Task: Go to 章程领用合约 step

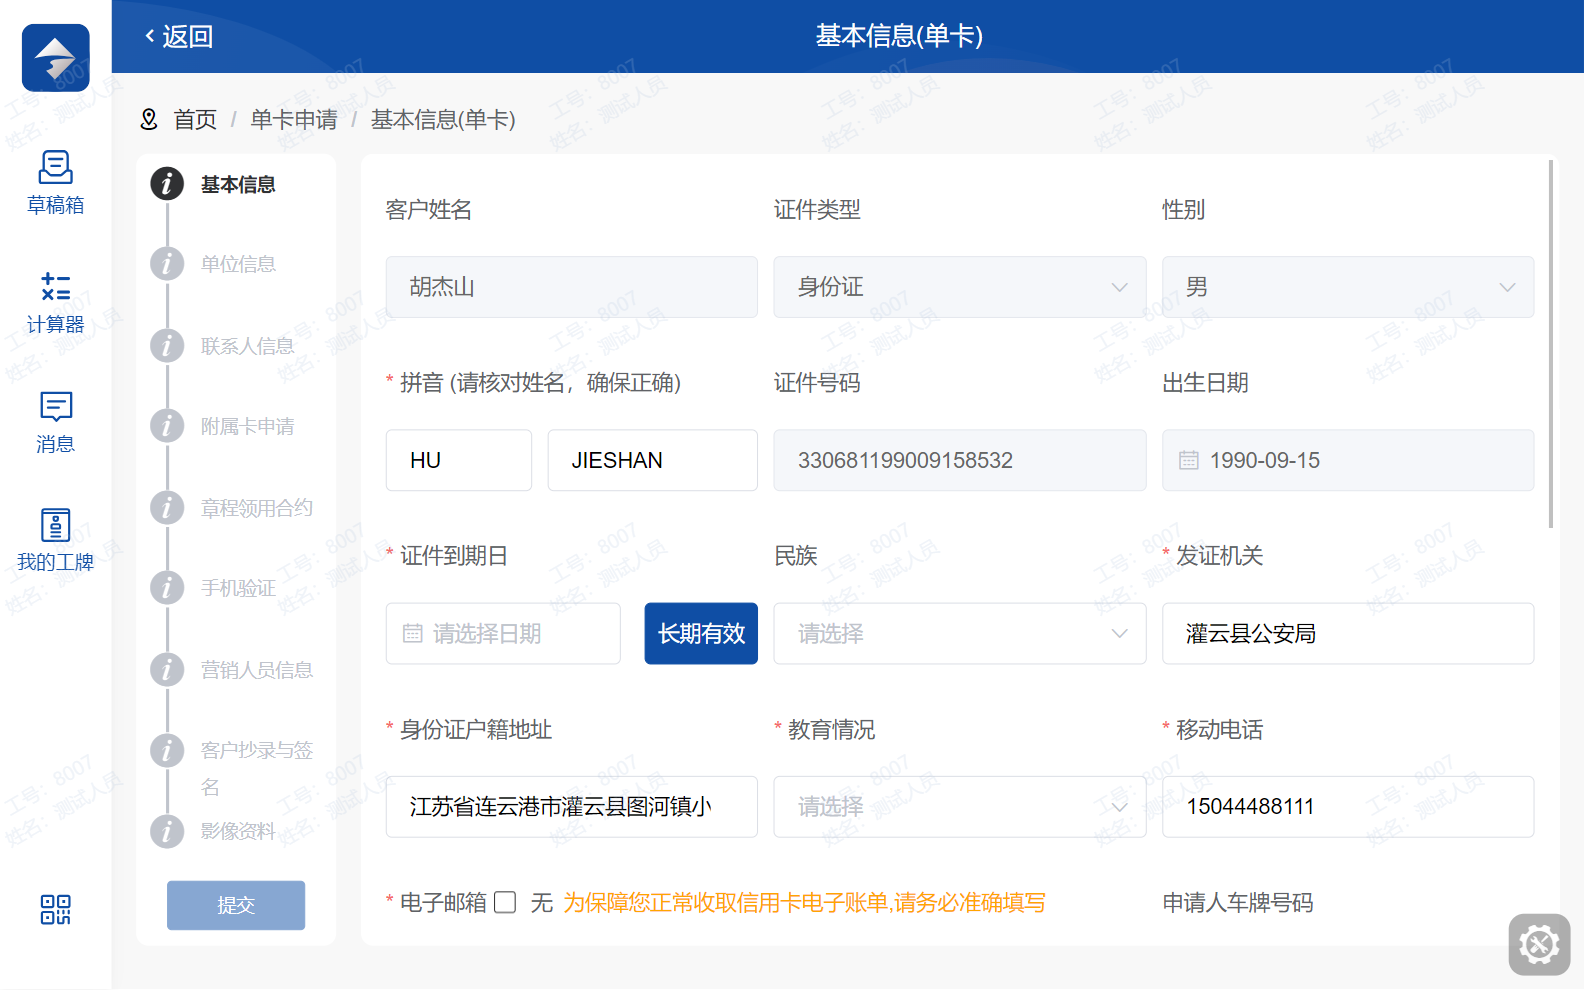Action: tap(257, 508)
